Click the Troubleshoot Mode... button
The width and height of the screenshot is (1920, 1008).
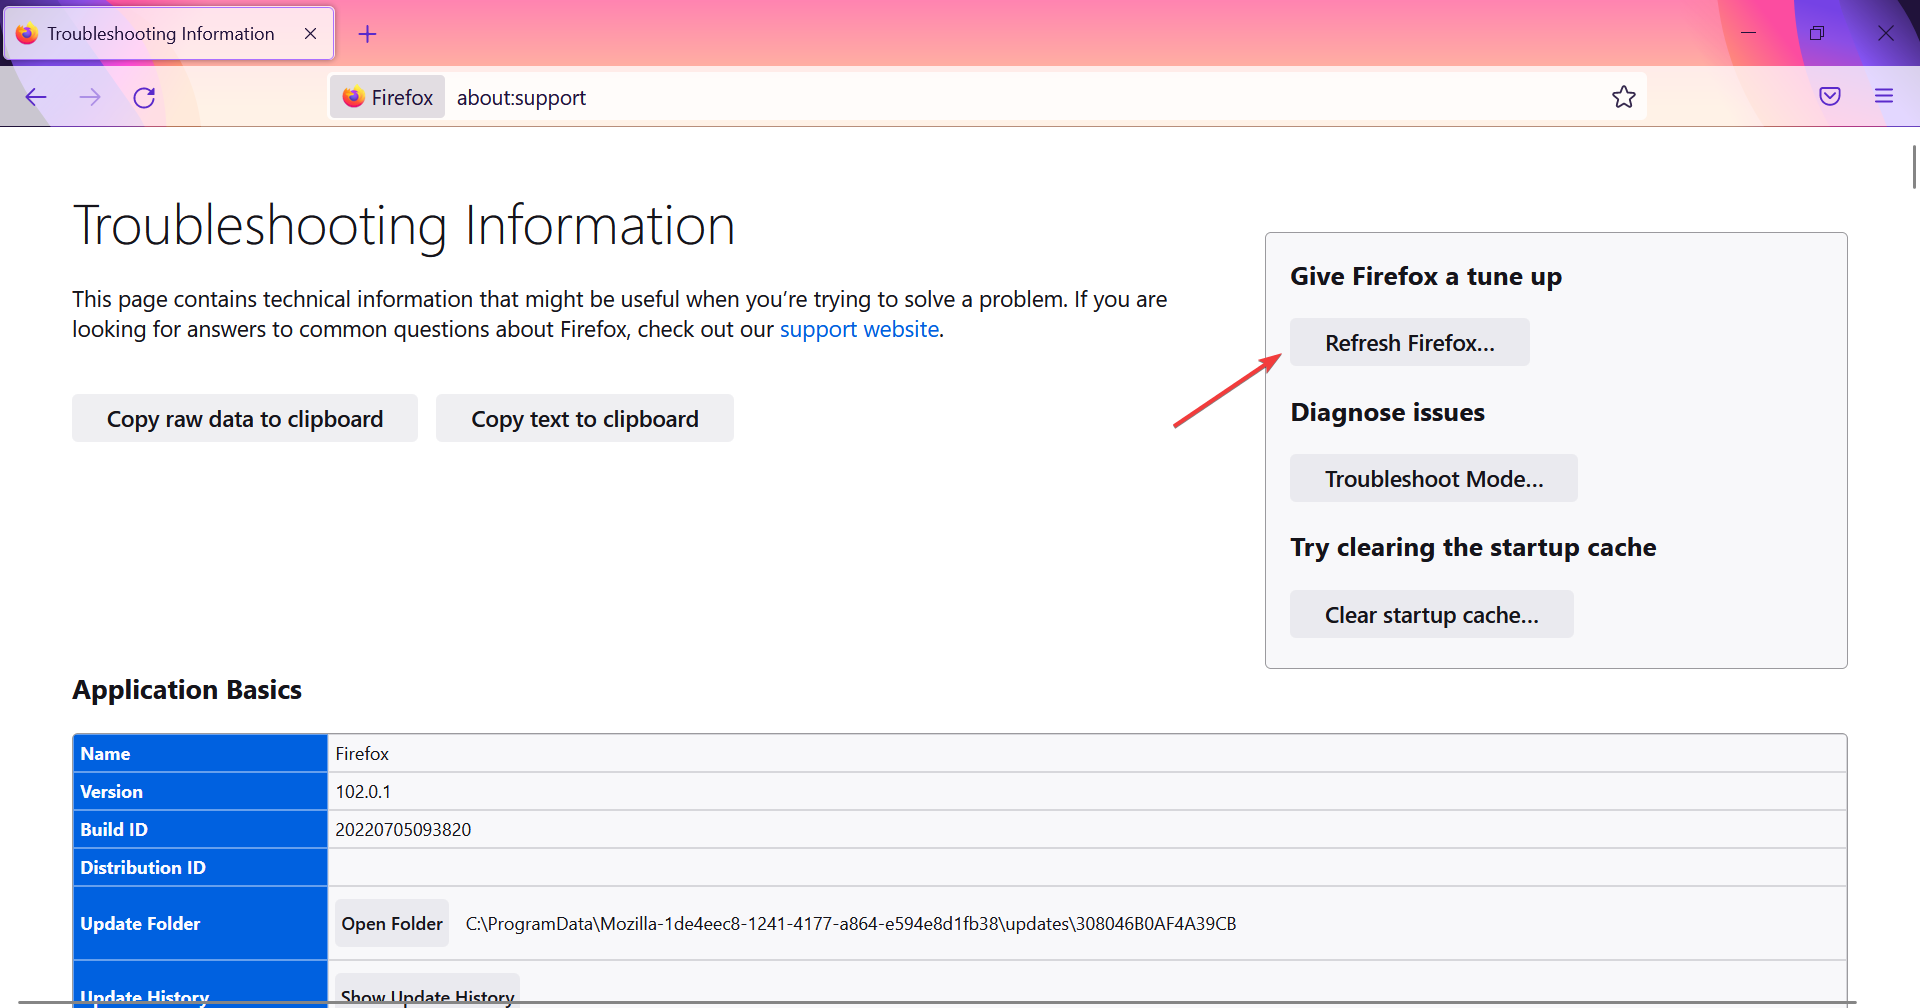pos(1434,478)
